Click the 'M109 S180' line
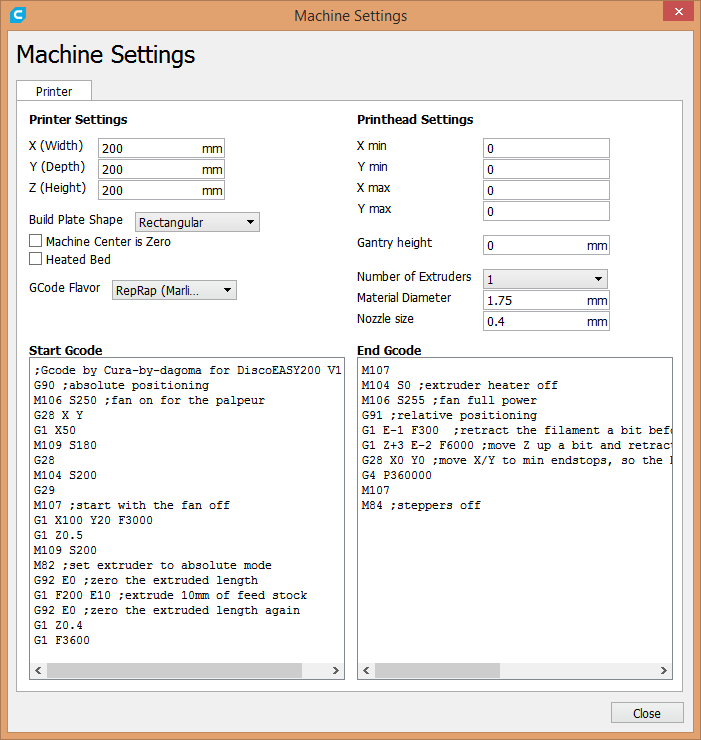 click(65, 446)
